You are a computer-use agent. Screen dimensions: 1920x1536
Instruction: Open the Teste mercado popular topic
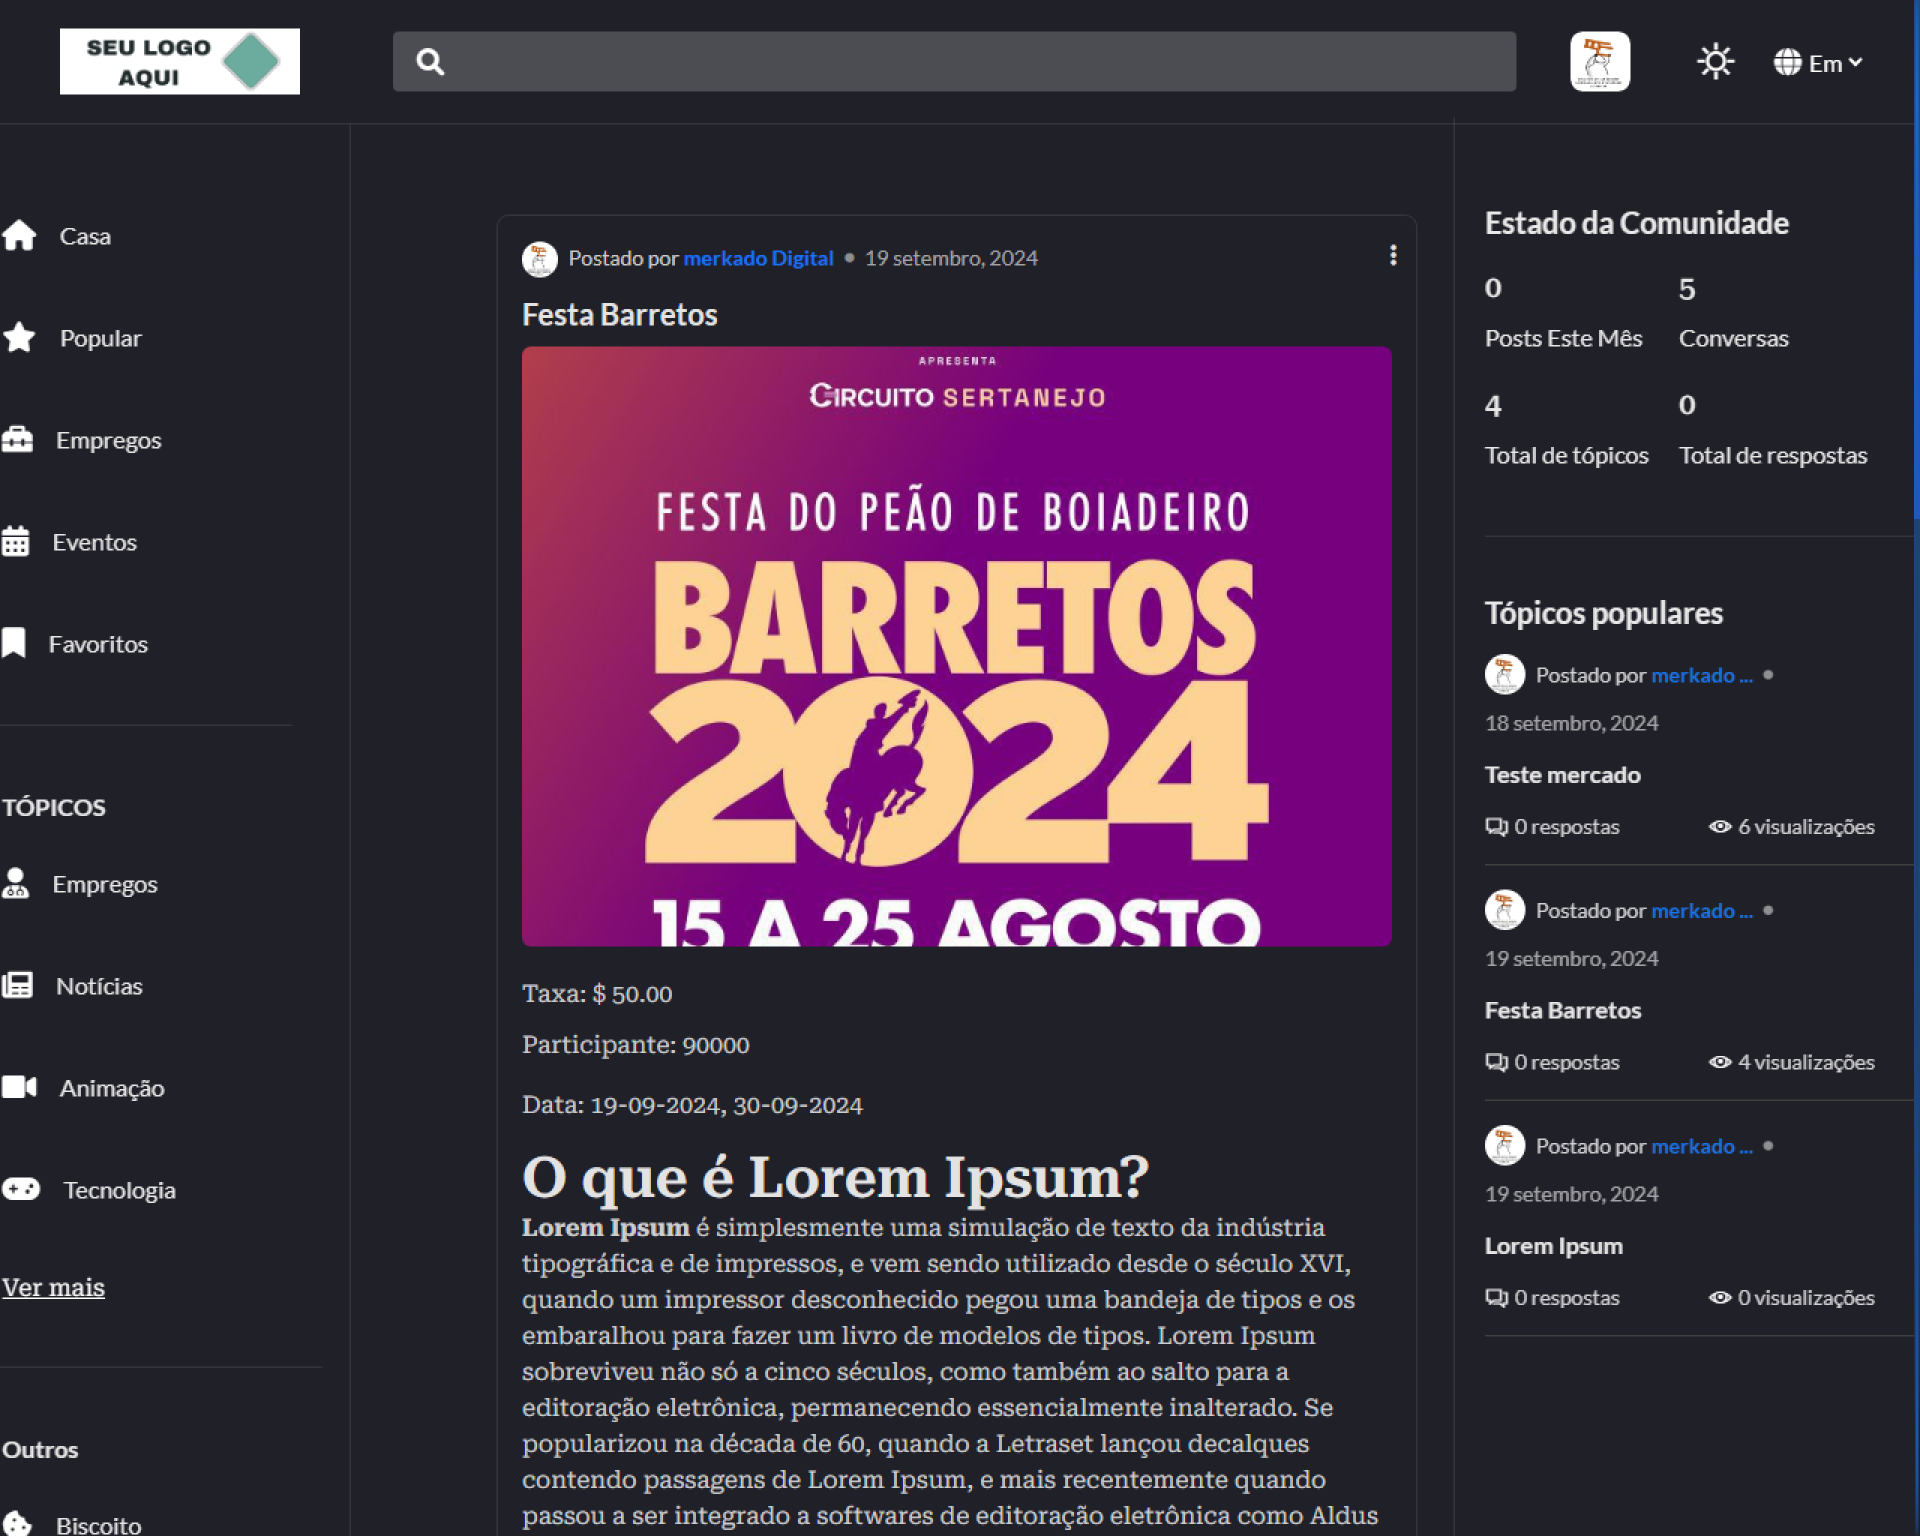click(1562, 775)
